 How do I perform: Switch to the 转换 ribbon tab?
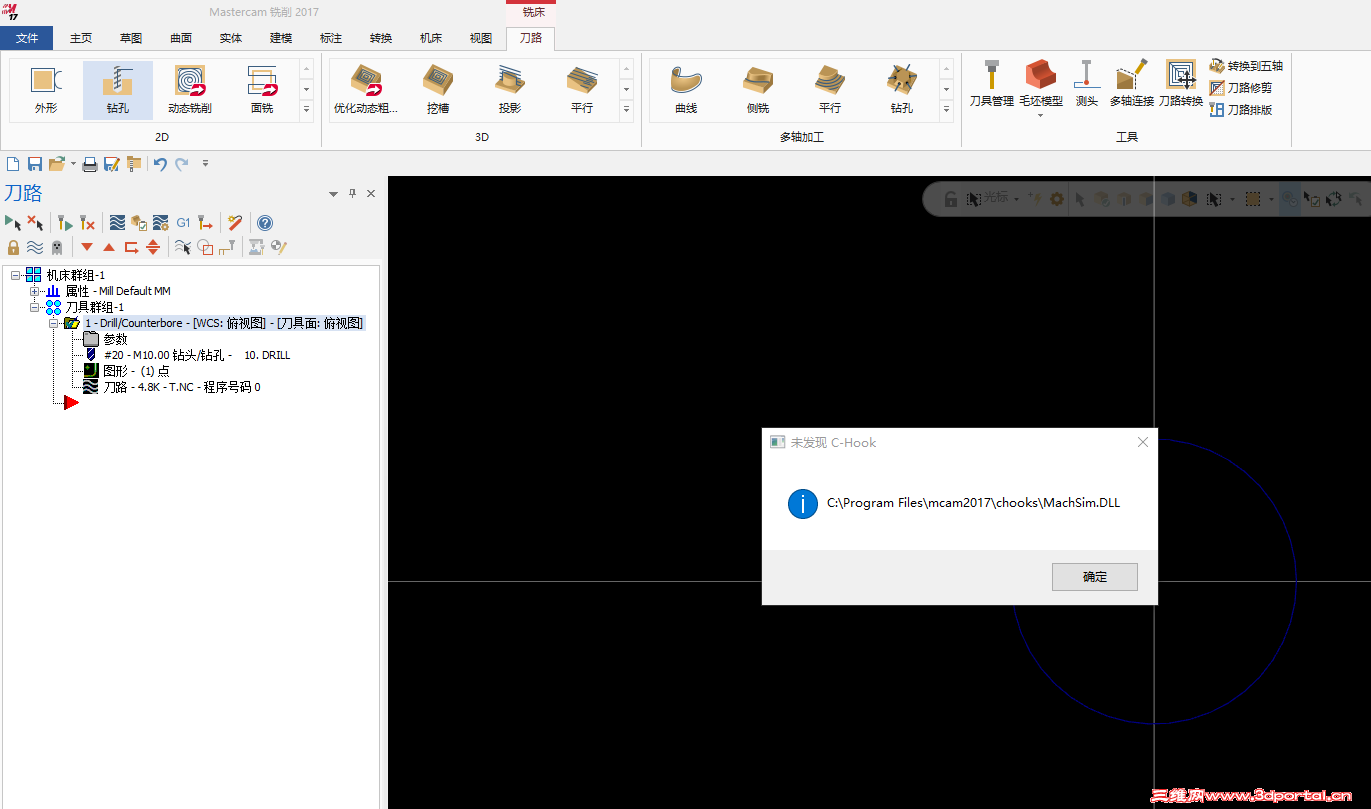pos(381,38)
